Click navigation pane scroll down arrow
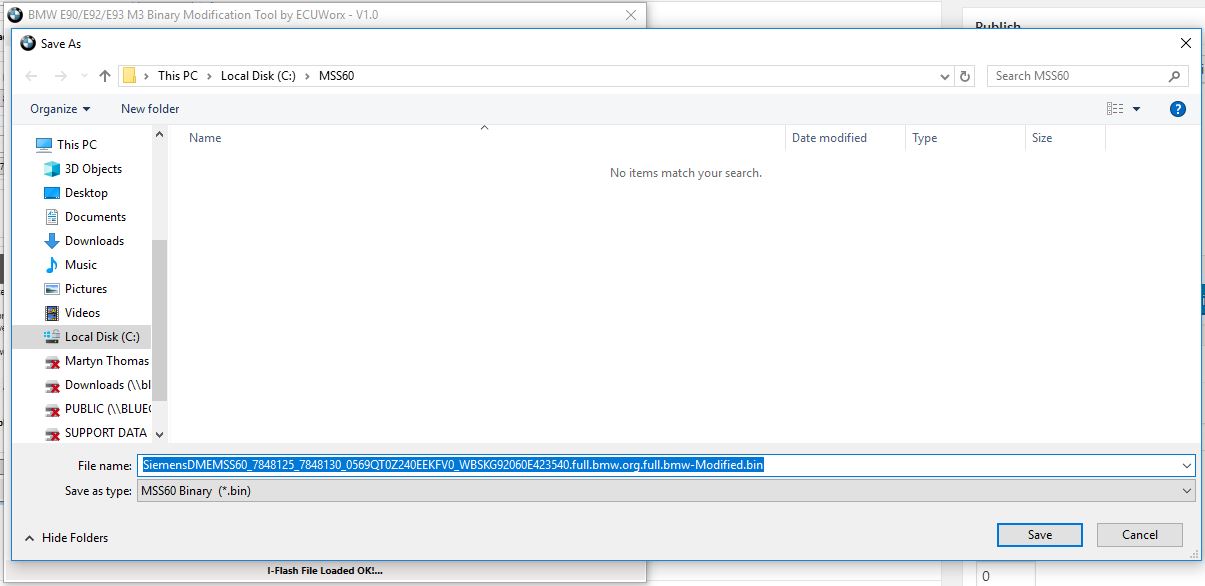The image size is (1205, 586). 160,435
